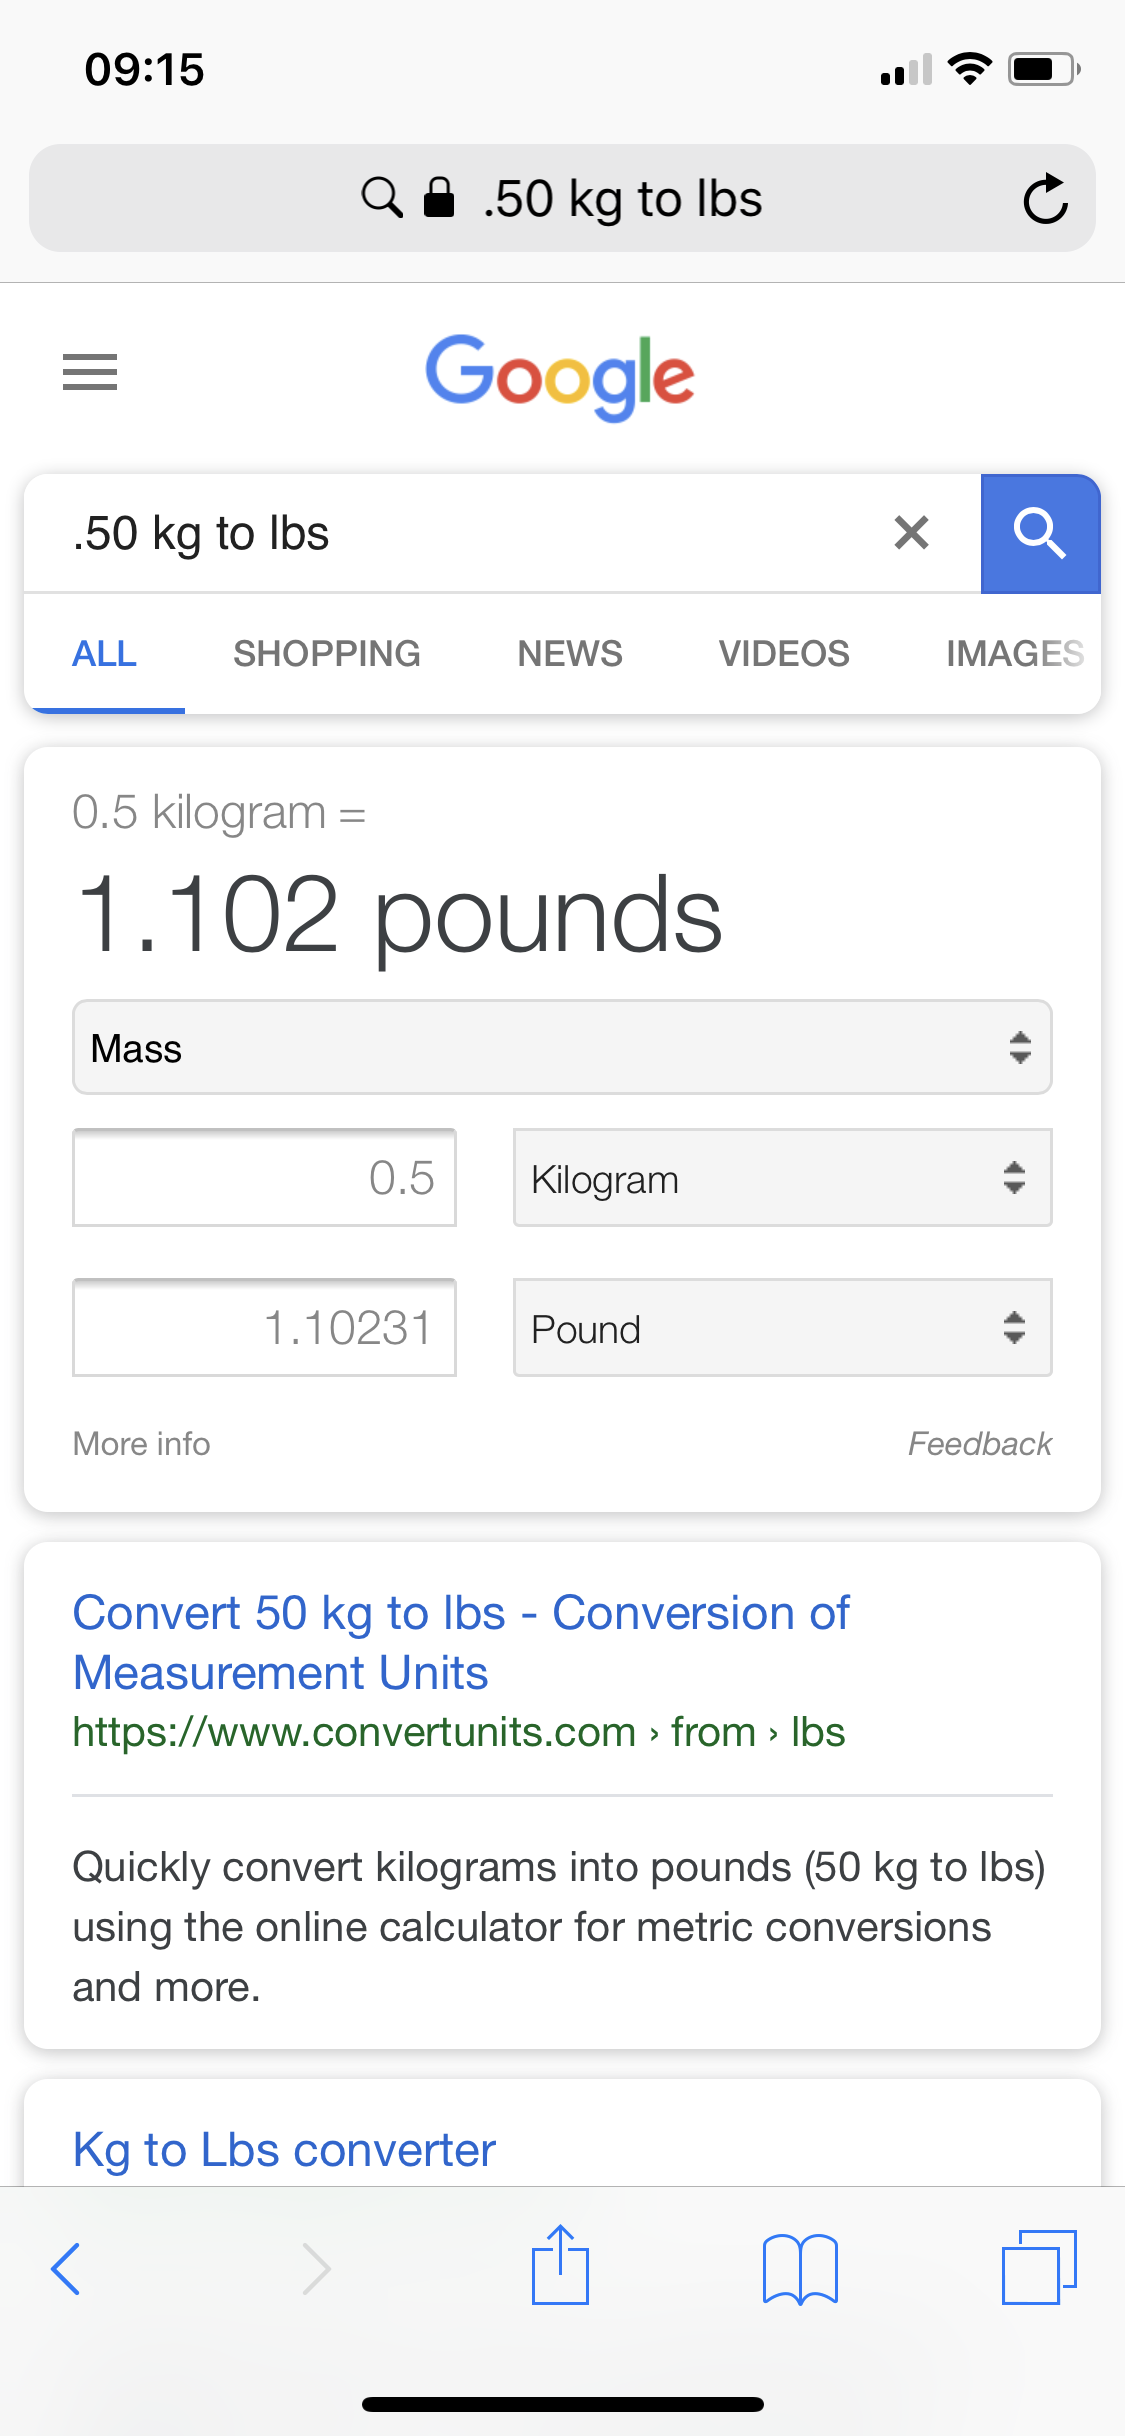Tap the Google logo
Image resolution: width=1125 pixels, height=2436 pixels.
560,376
